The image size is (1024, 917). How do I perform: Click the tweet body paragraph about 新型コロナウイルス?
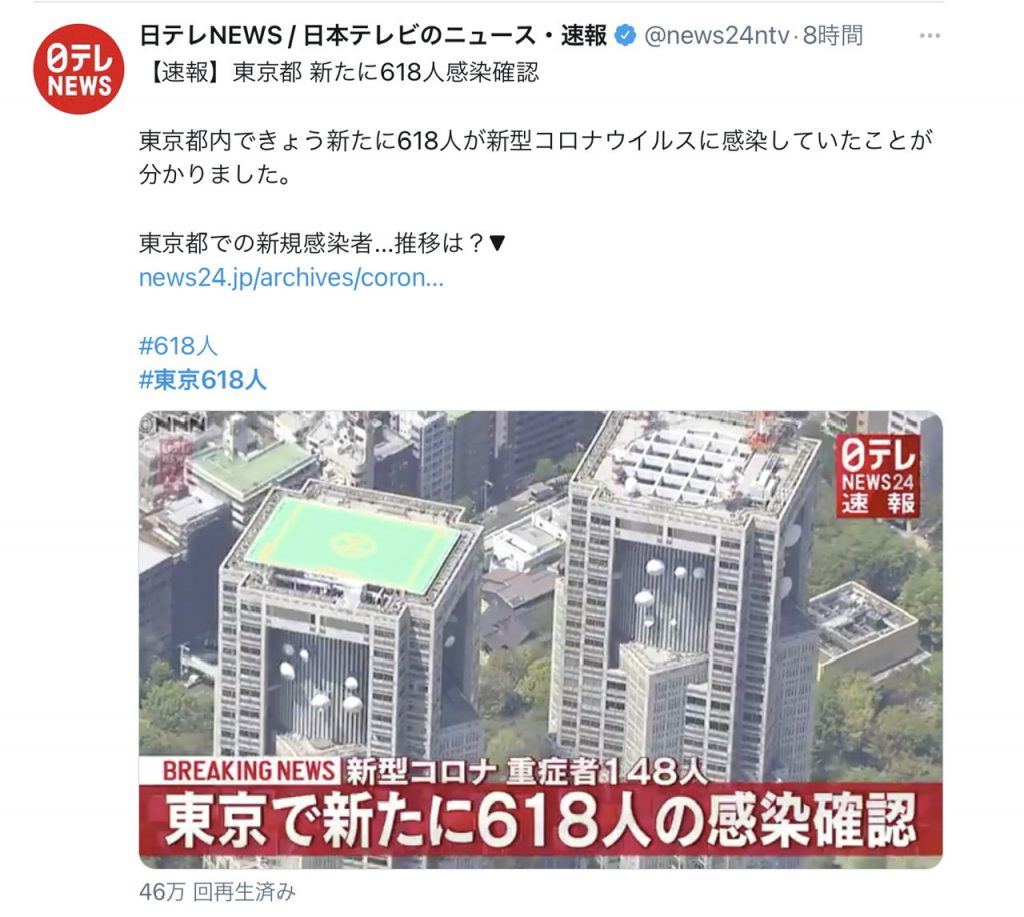tap(536, 157)
